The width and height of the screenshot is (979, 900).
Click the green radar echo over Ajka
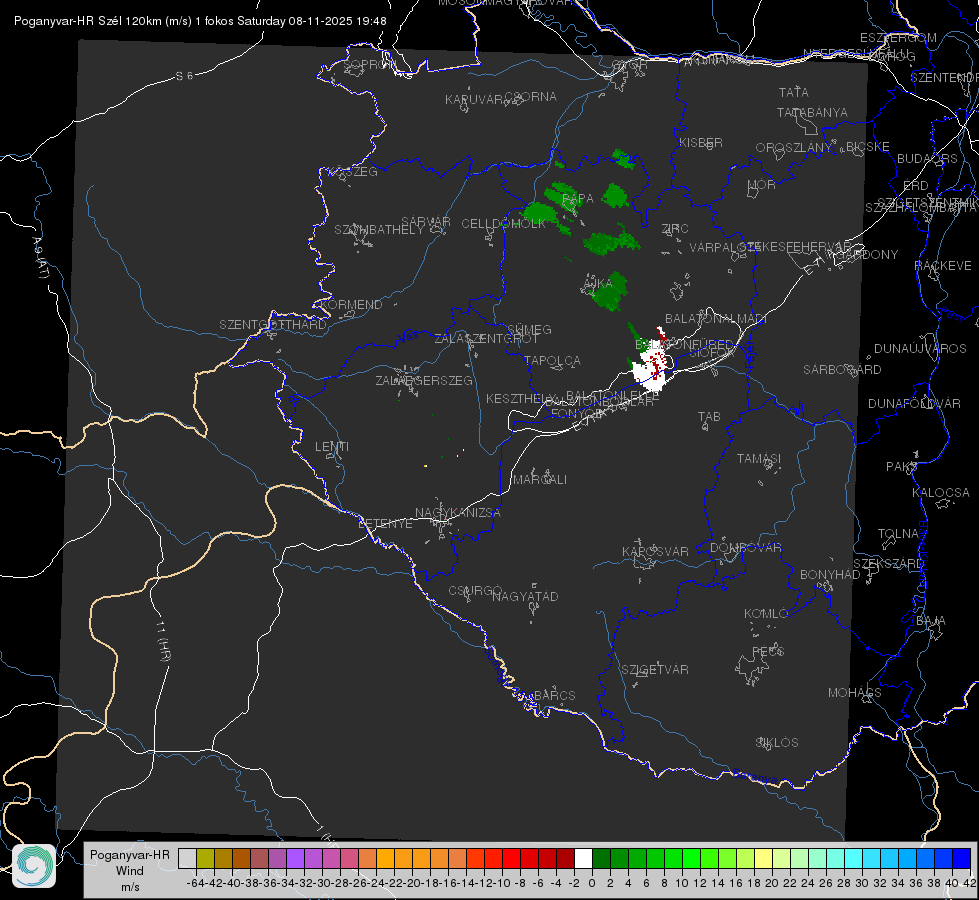pos(608,292)
